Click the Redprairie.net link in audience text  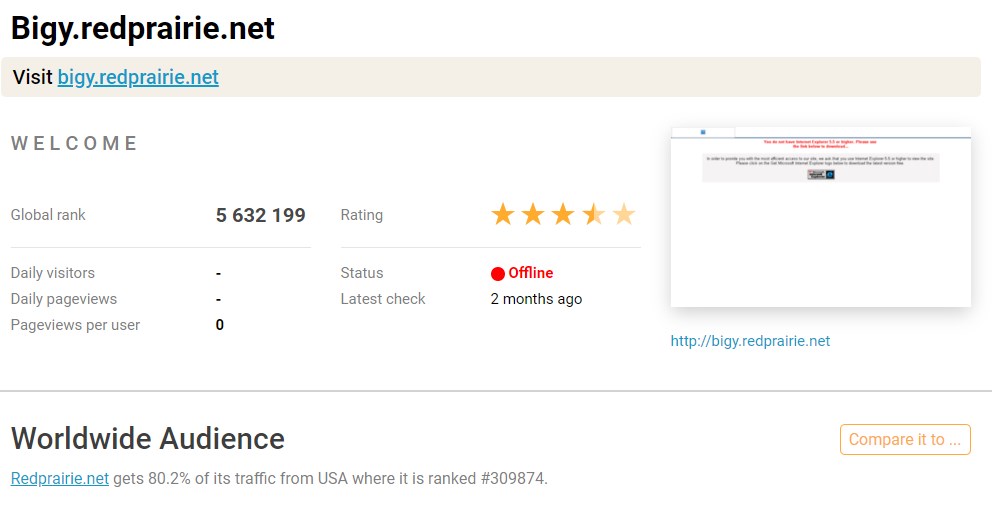60,479
